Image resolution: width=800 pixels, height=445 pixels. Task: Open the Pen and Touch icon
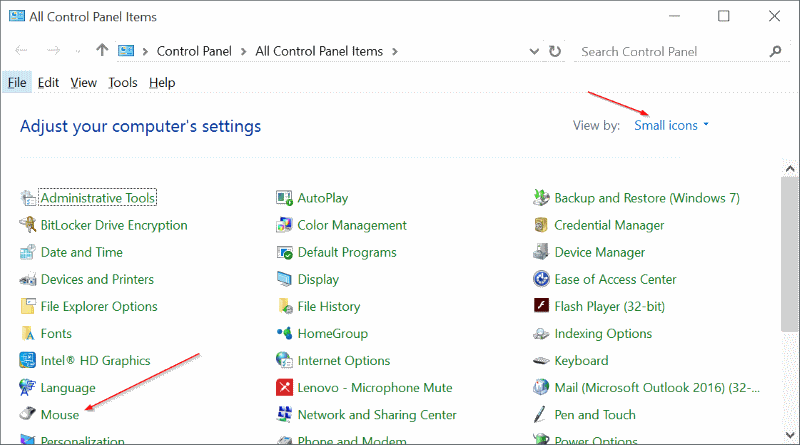541,414
